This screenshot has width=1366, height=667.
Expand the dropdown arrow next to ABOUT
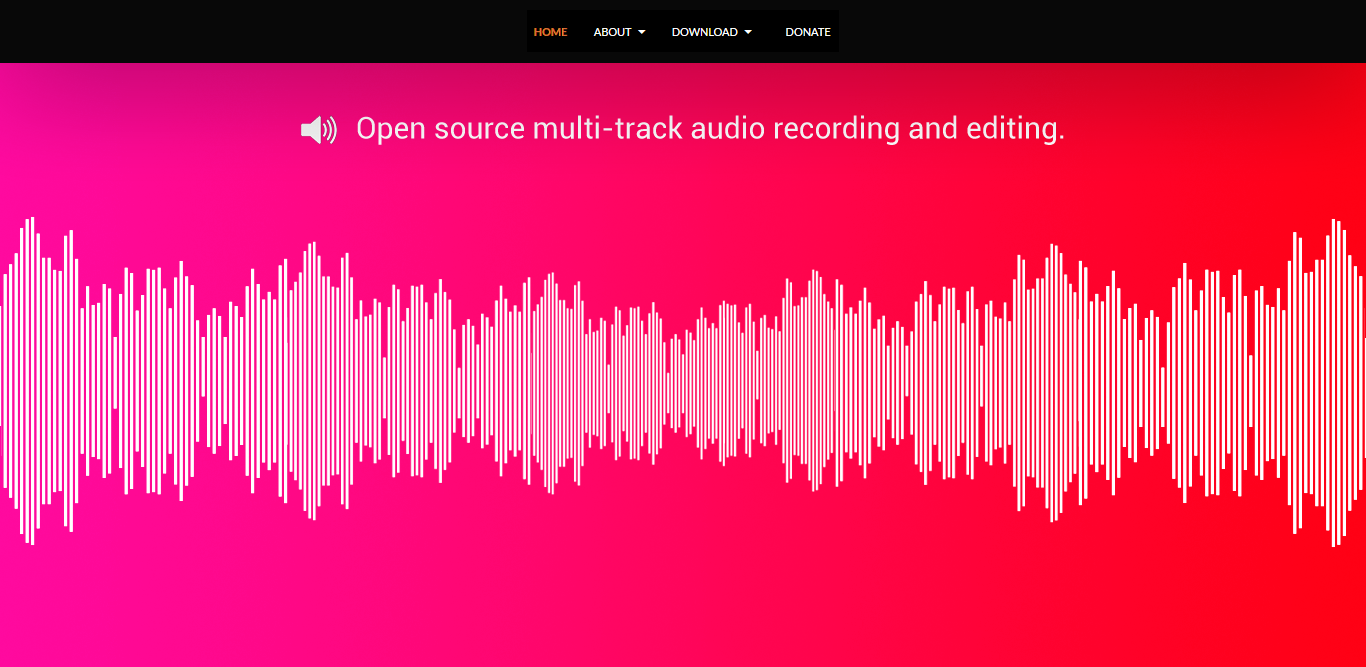tap(642, 32)
